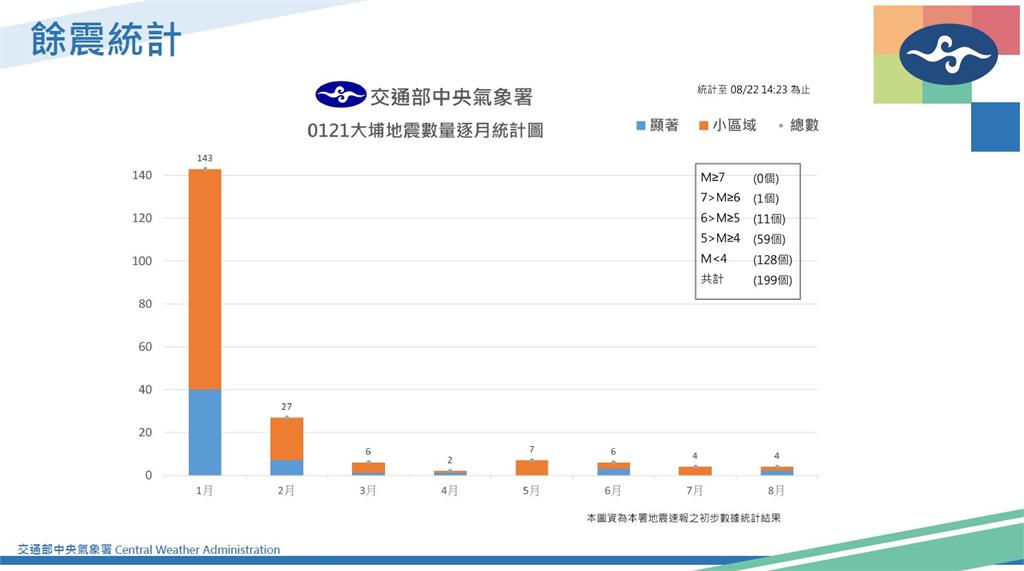Click the M<4 (128個) row
The width and height of the screenshot is (1024, 571).
tap(746, 259)
